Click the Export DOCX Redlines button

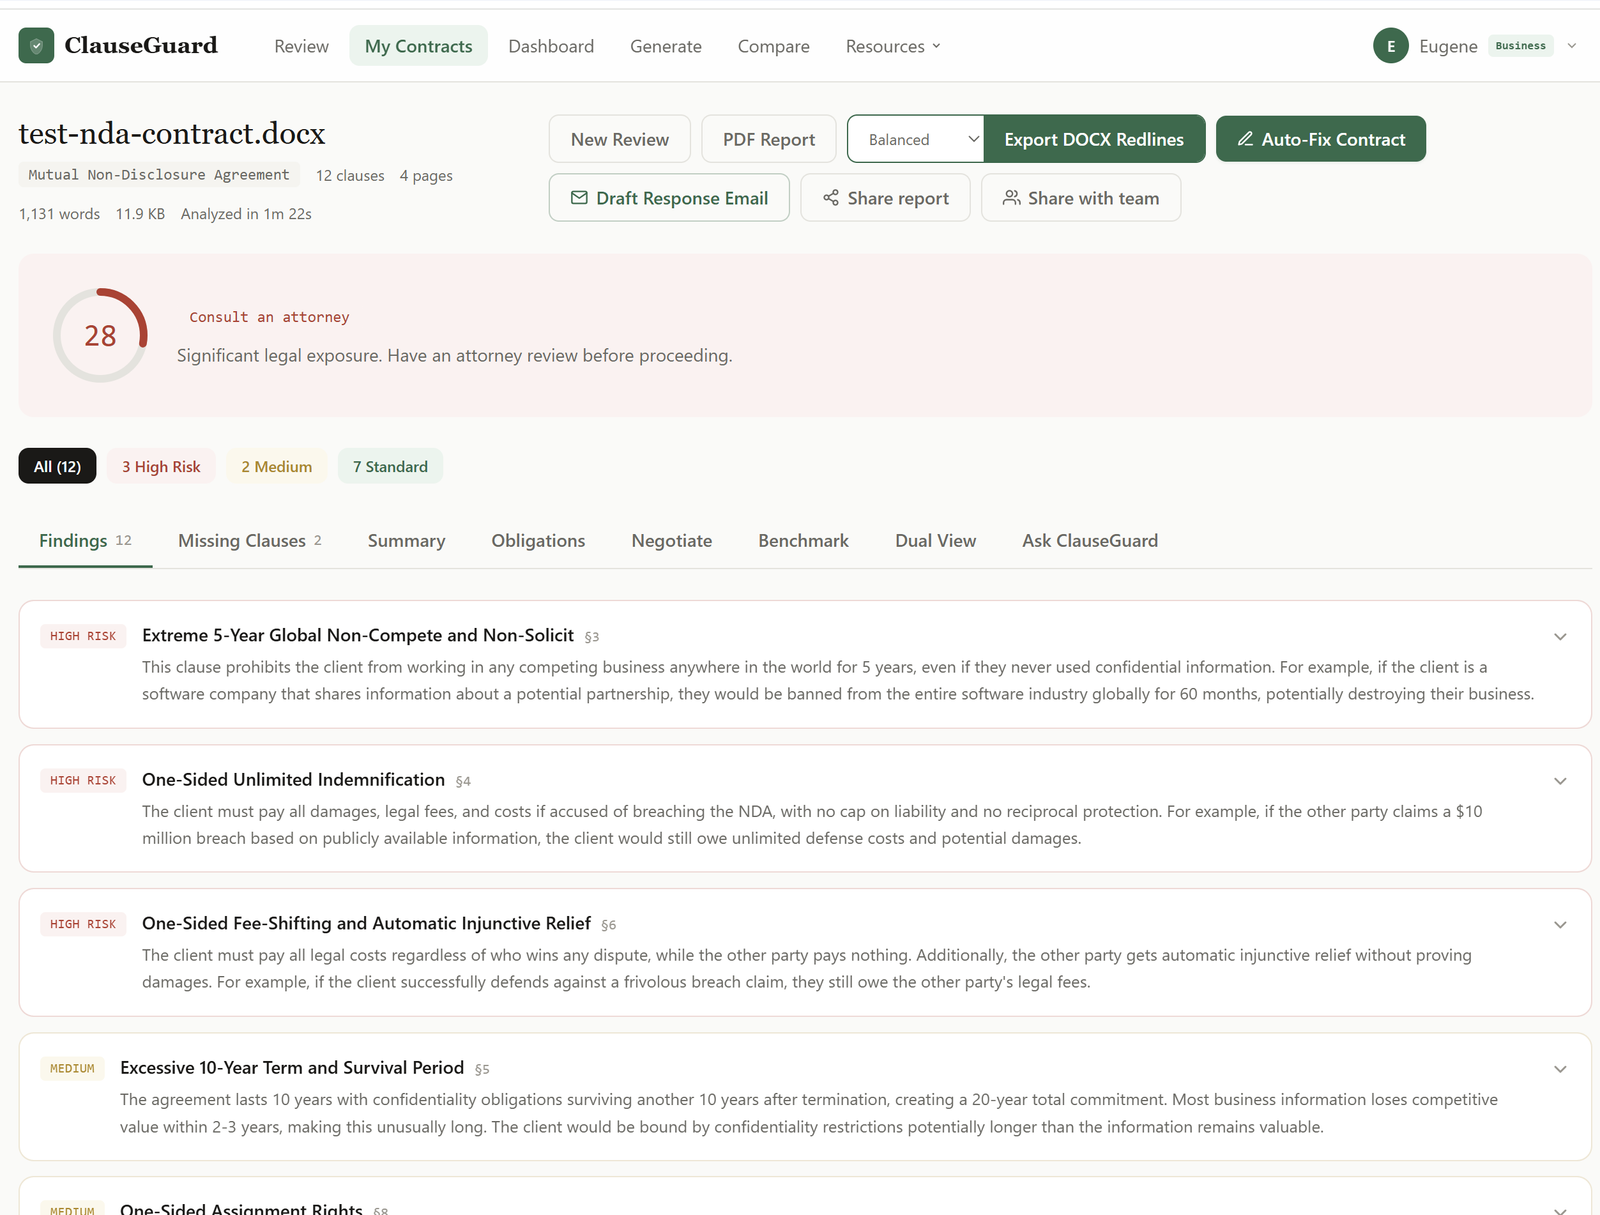coord(1094,139)
